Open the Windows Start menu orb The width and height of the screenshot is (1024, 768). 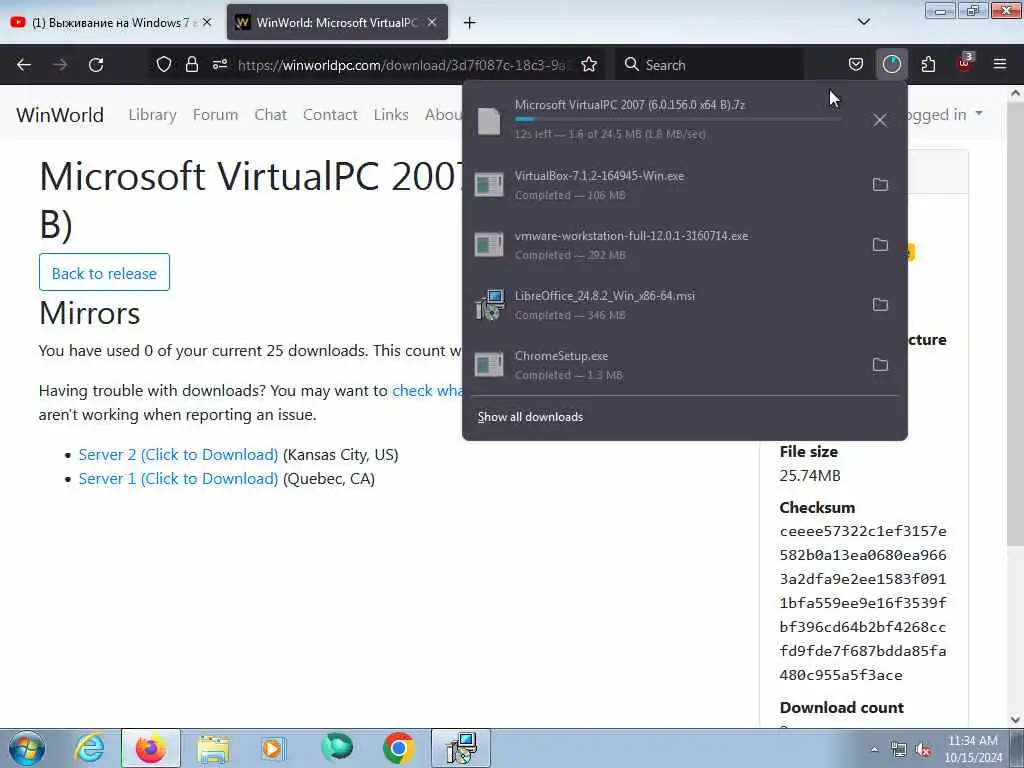pyautogui.click(x=27, y=748)
